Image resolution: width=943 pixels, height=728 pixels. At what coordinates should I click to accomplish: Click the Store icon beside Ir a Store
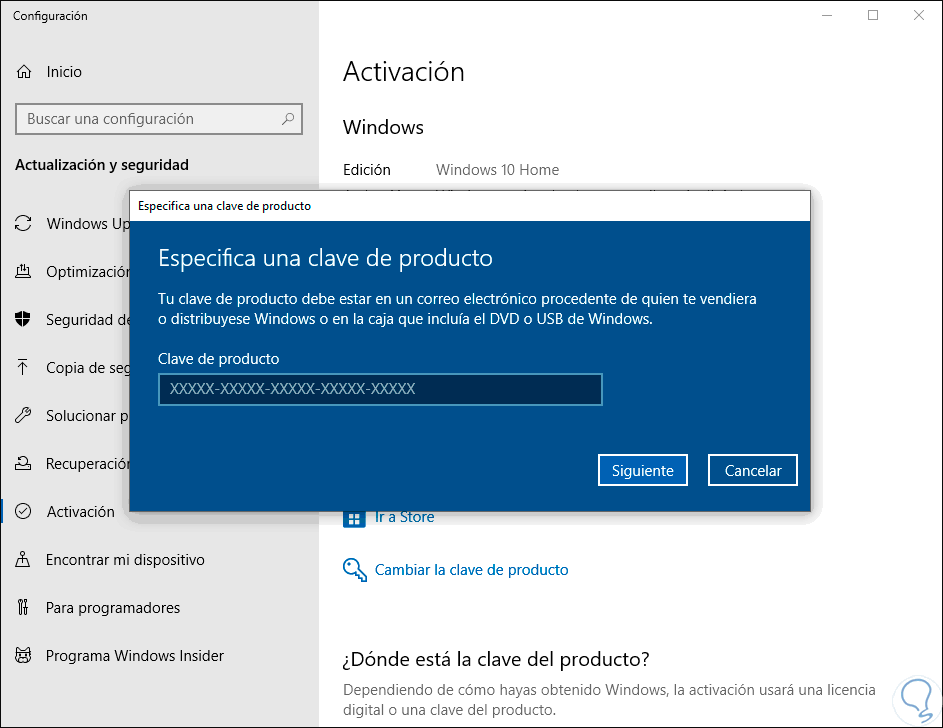pos(353,517)
